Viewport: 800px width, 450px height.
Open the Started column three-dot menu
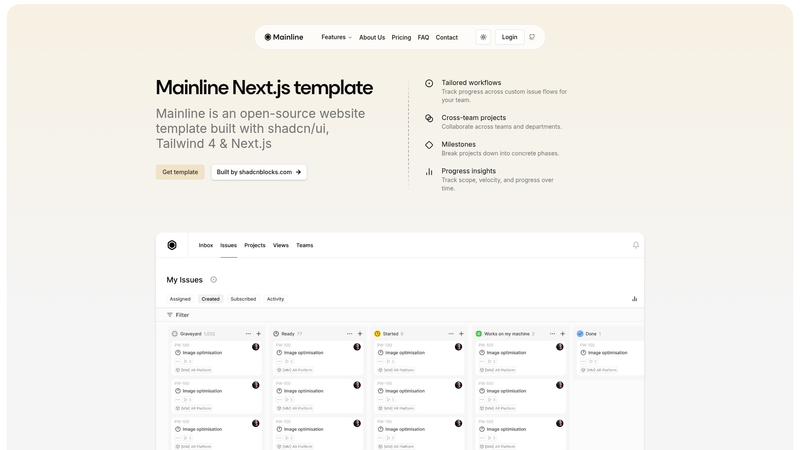(x=451, y=334)
